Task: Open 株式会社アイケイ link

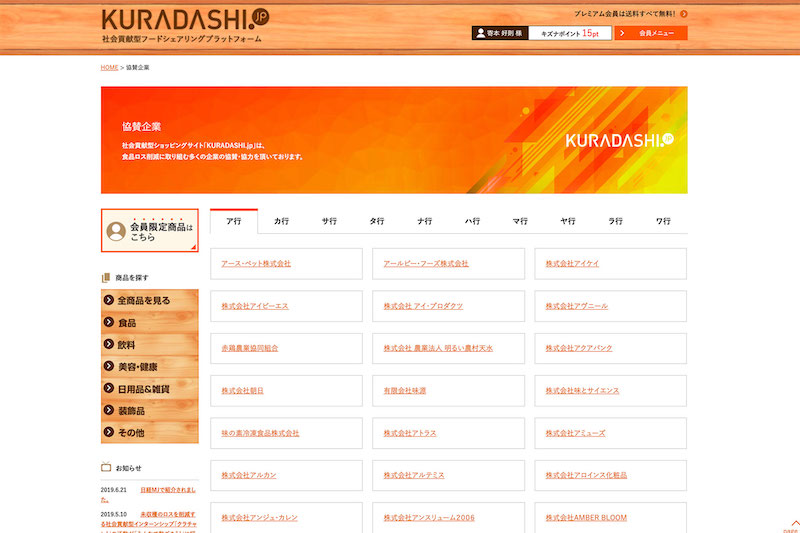Action: click(x=572, y=264)
